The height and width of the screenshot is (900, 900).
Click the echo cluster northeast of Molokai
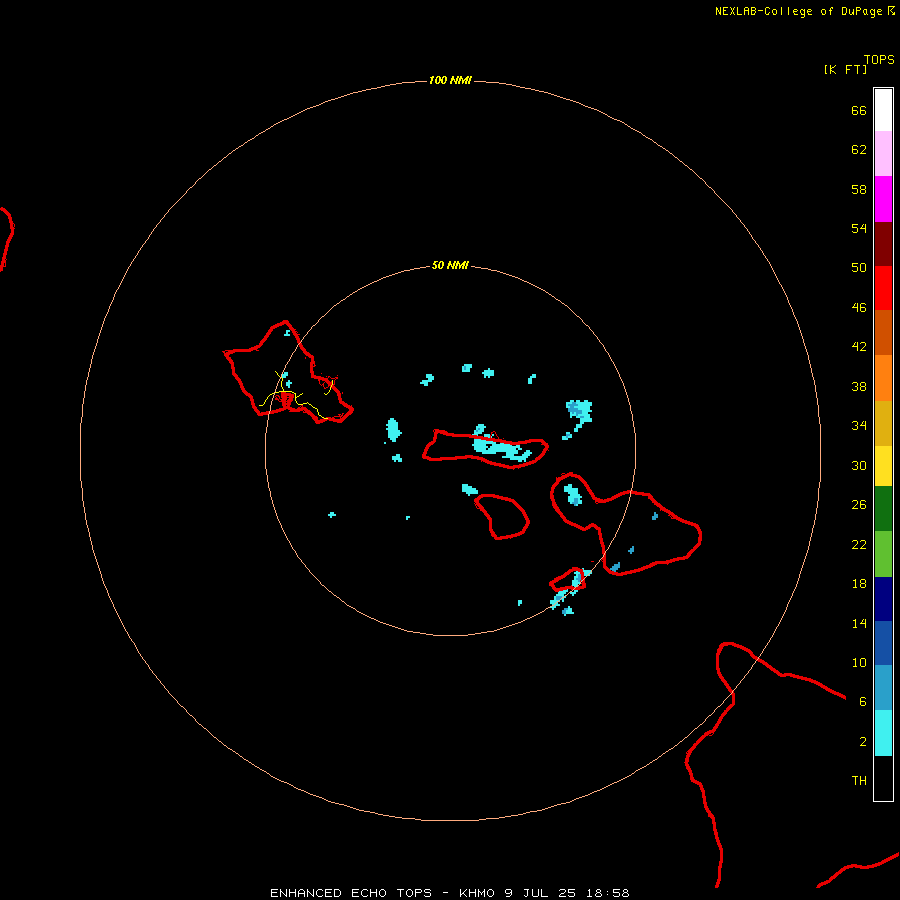point(579,412)
